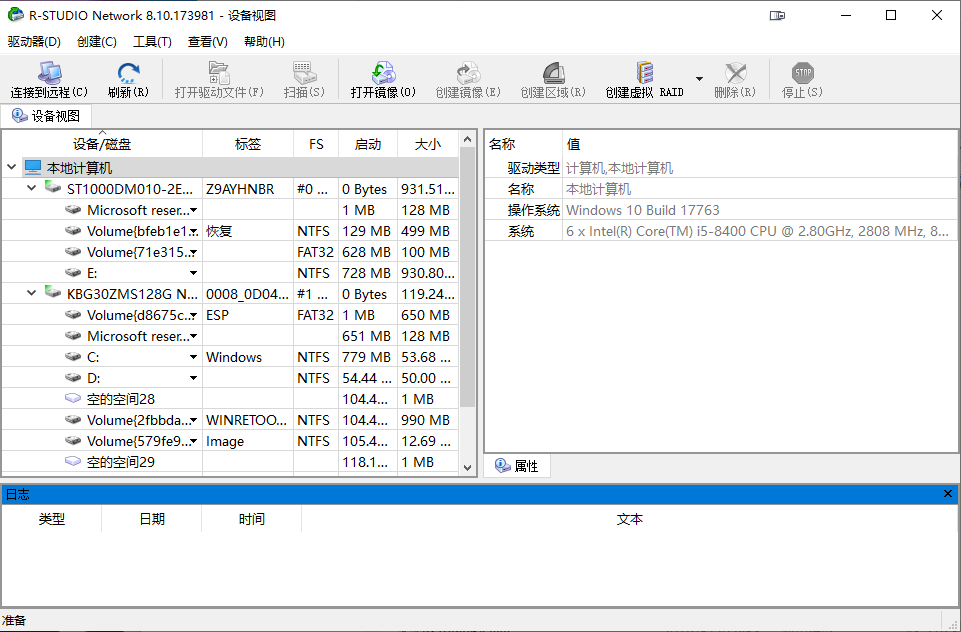Click the ribbon toggle icon in the title bar
Image resolution: width=961 pixels, height=632 pixels.
pos(777,15)
